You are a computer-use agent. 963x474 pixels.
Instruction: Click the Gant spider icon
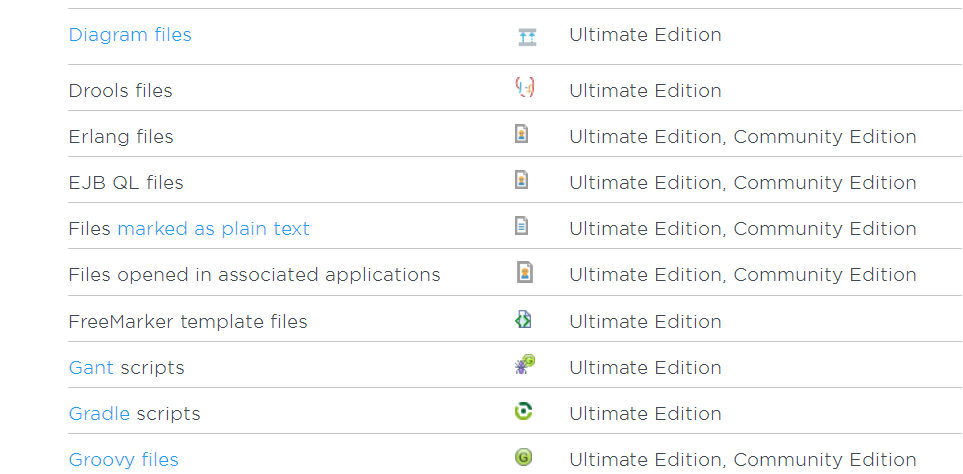click(x=524, y=365)
